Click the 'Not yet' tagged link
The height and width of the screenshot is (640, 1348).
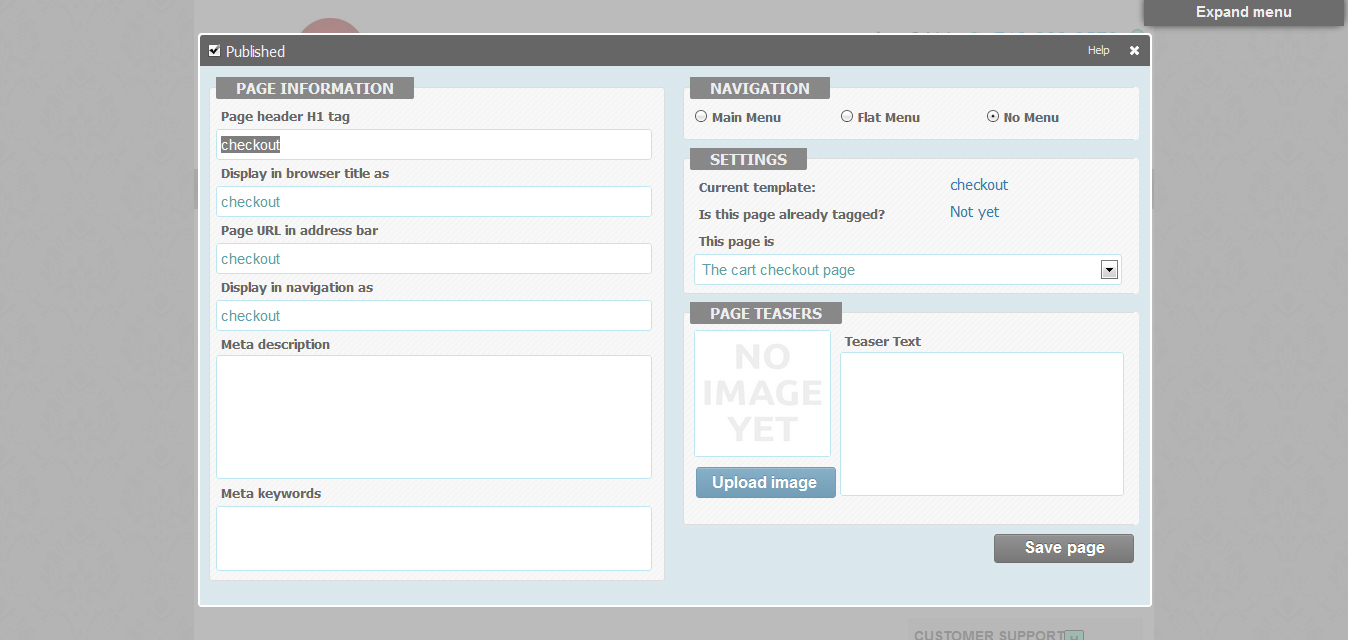(x=974, y=212)
